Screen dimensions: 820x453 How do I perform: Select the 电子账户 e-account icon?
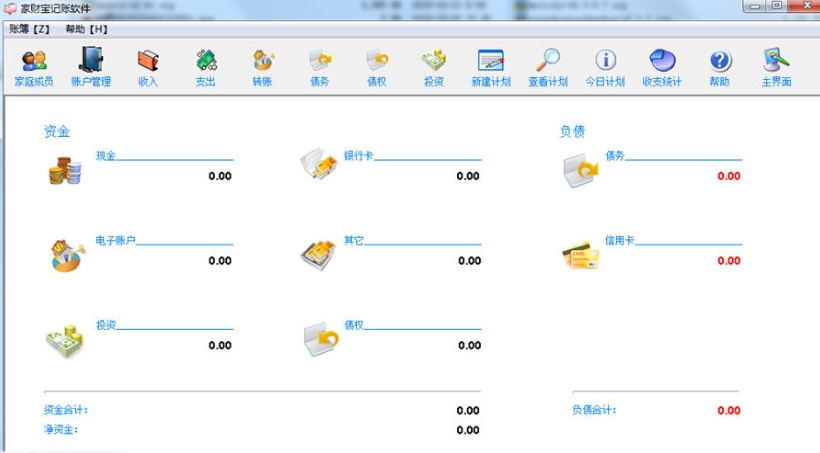point(66,256)
